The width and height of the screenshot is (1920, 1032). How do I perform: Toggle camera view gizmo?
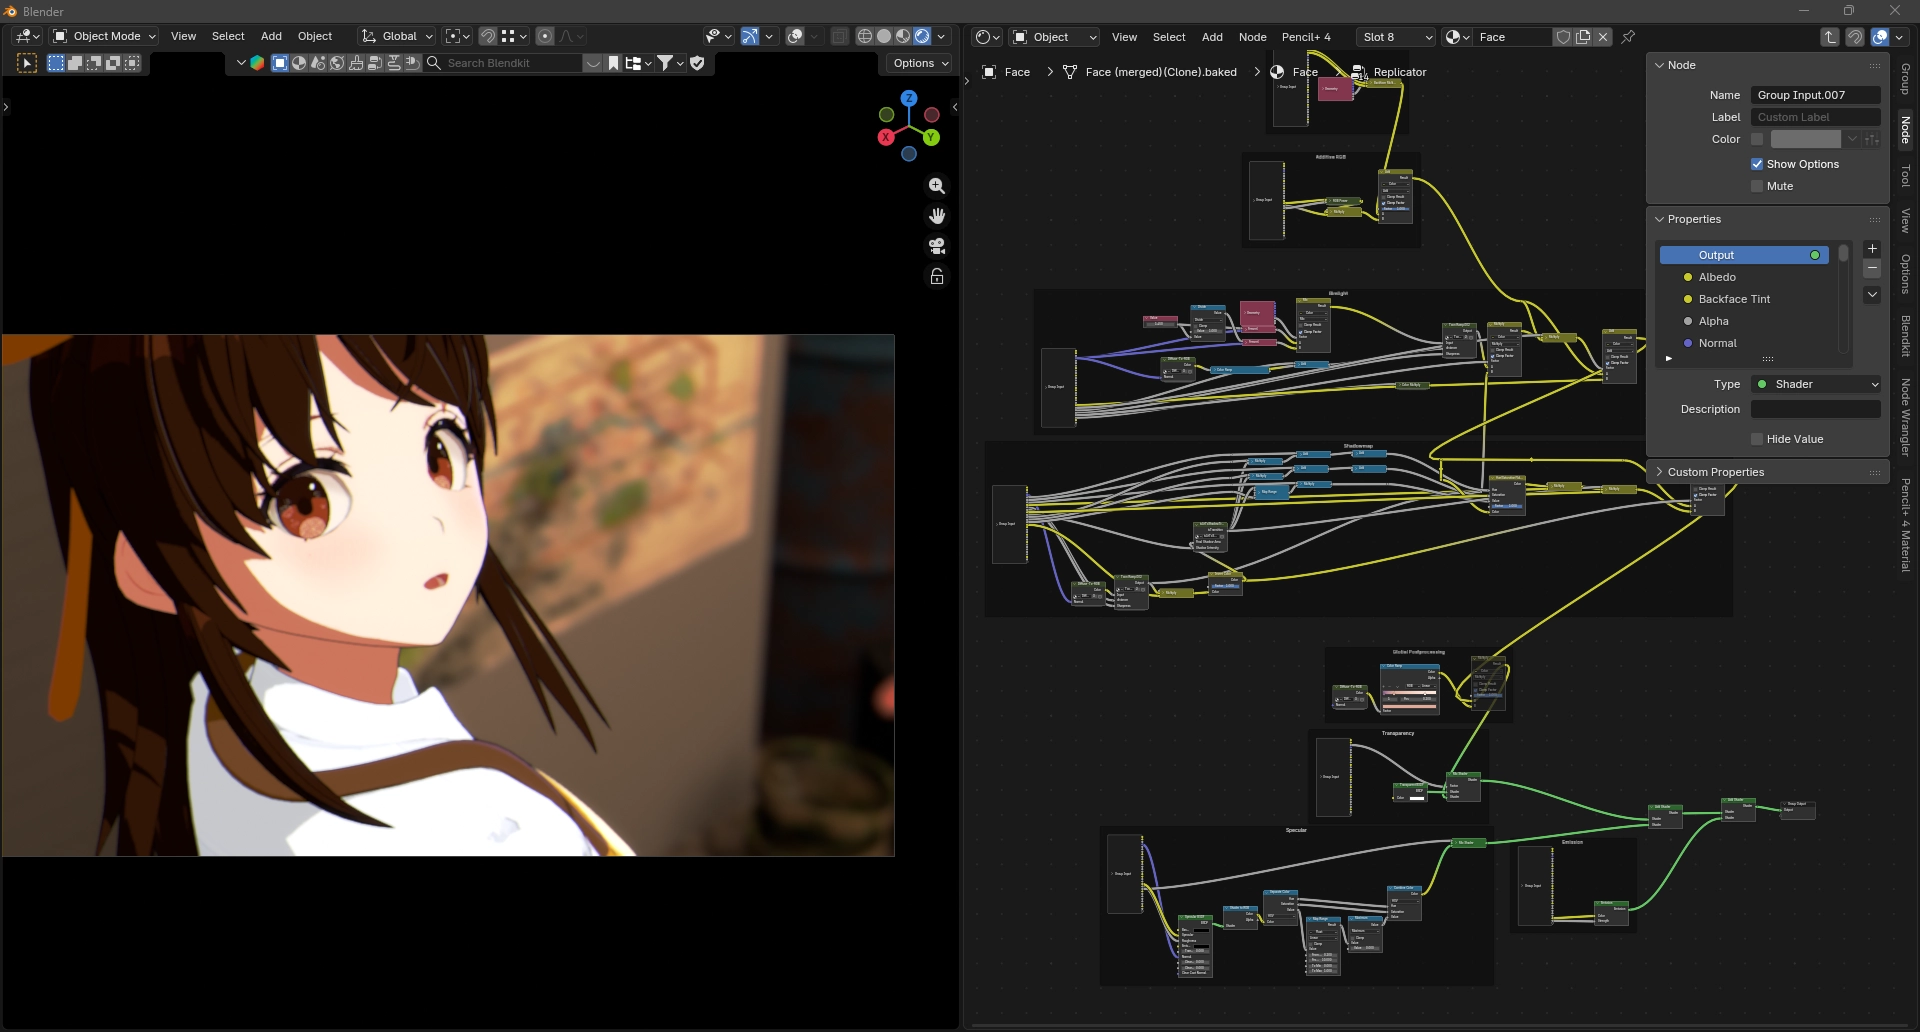click(x=937, y=246)
